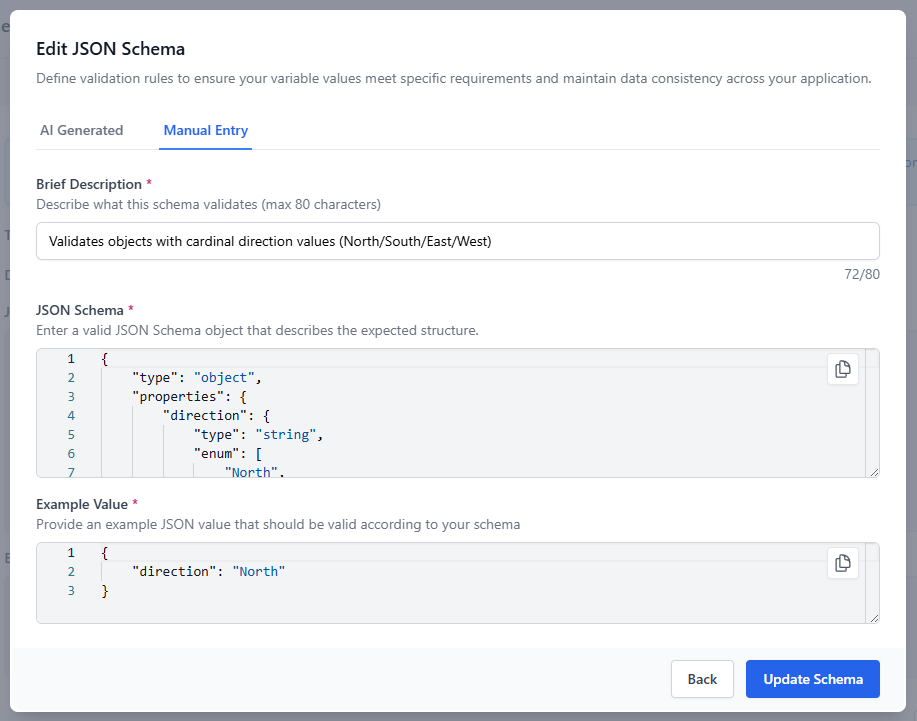Copy the Example Value code snippet
917x721 pixels.
click(x=842, y=563)
